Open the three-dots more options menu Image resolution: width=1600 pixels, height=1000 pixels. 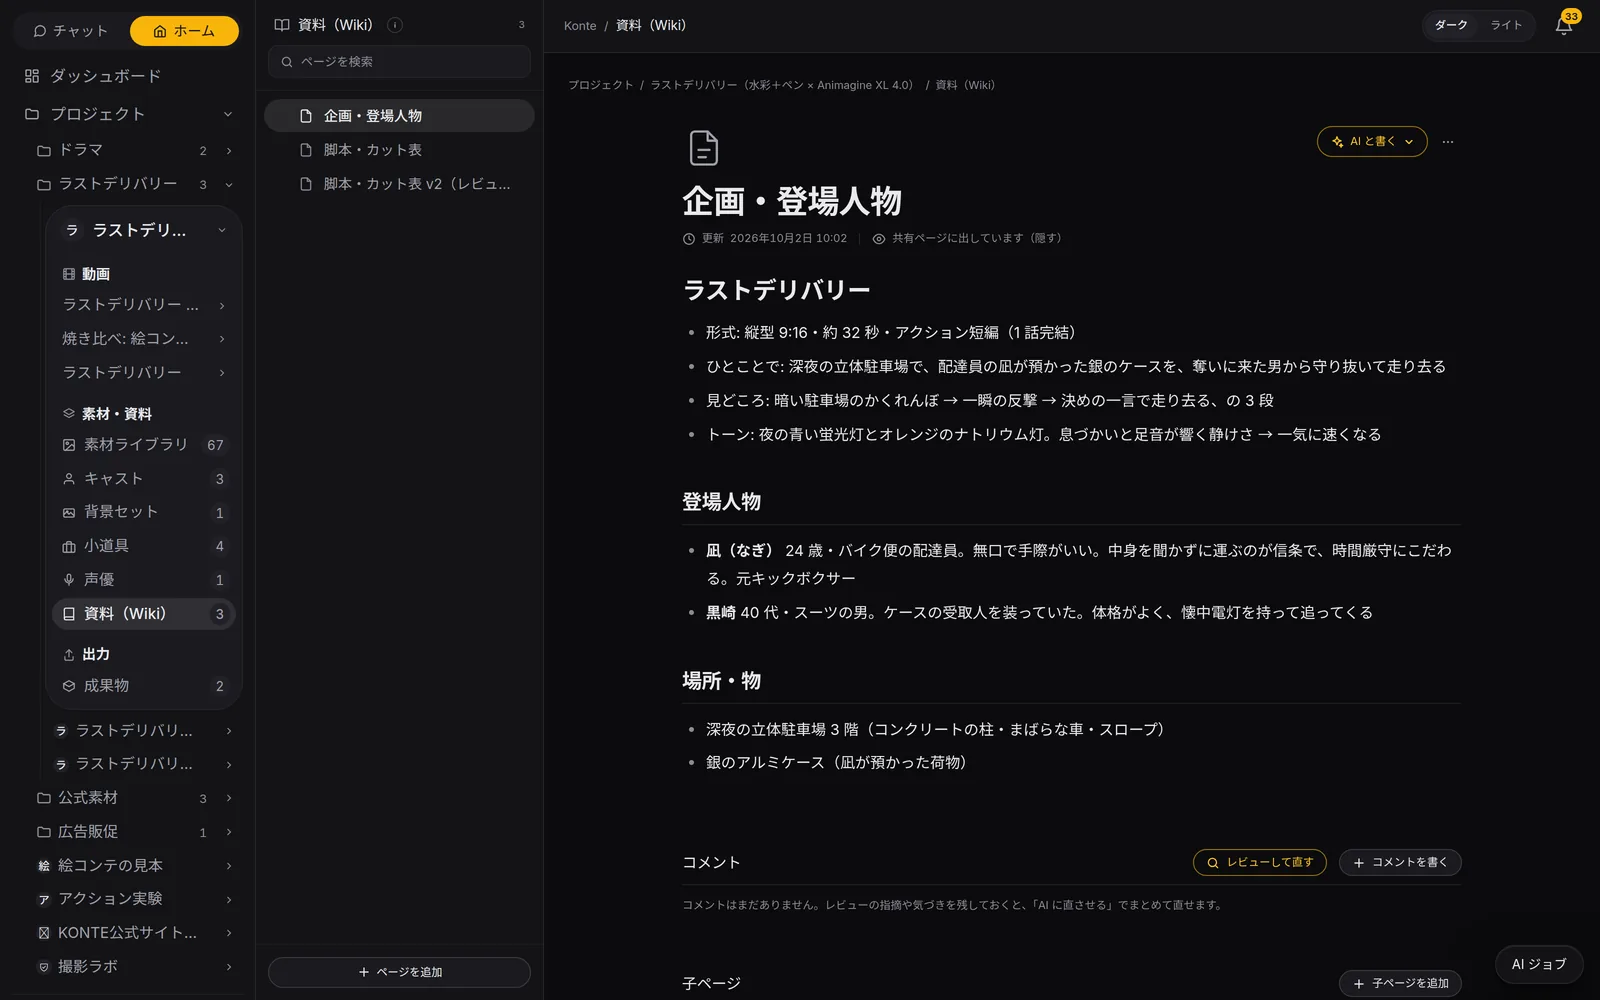(1448, 142)
